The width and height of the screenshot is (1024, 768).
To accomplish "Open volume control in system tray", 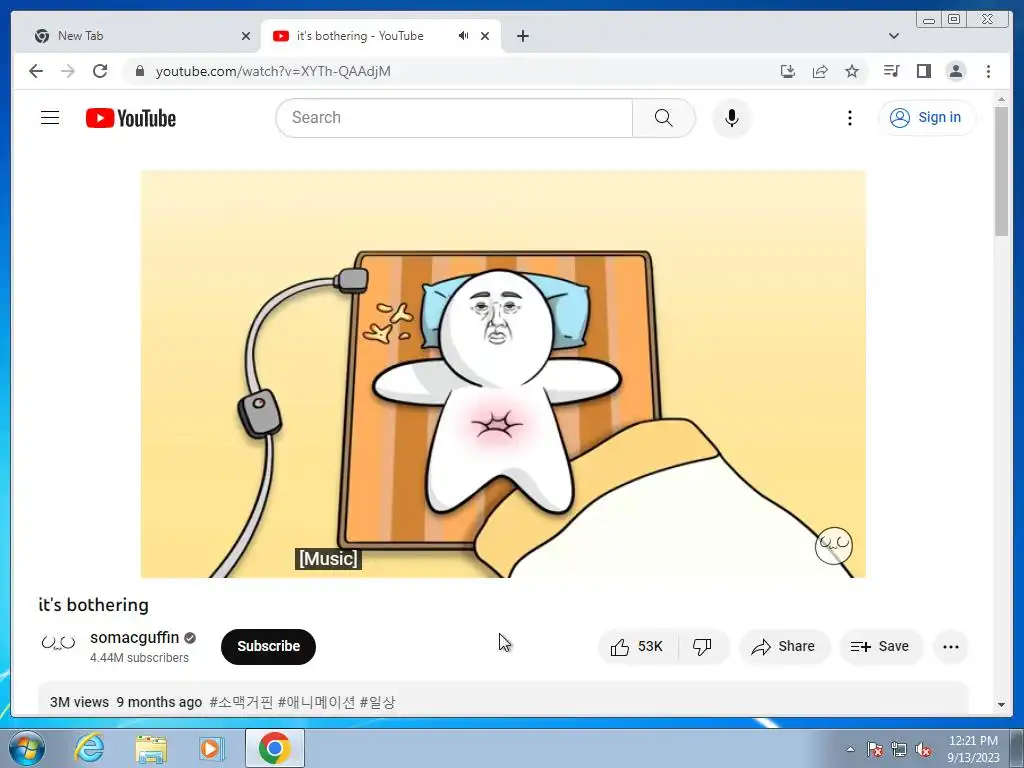I will coord(923,750).
